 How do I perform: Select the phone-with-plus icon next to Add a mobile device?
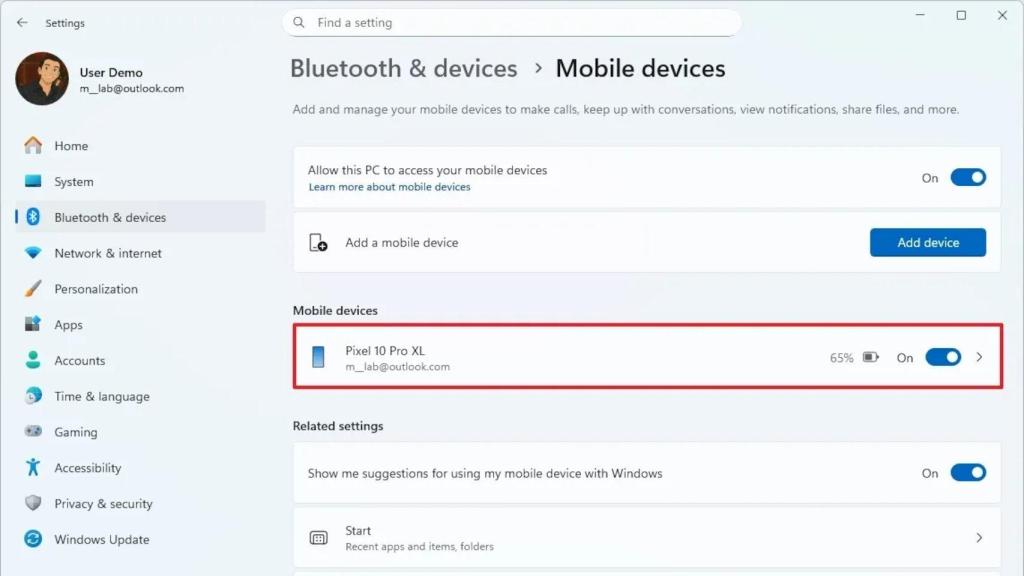(319, 242)
